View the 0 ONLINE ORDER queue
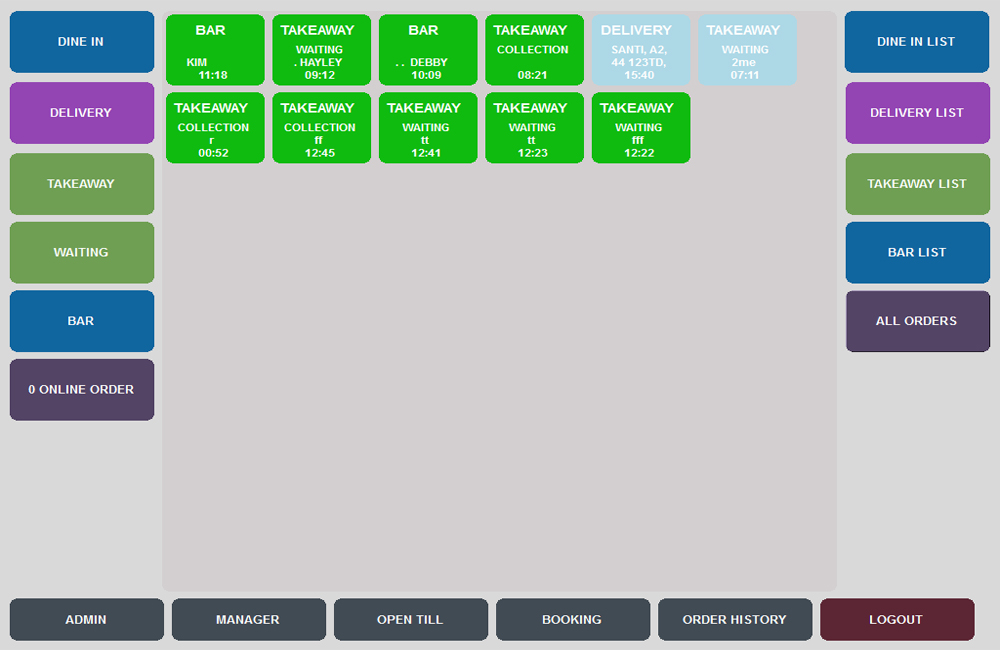This screenshot has height=650, width=1000. 82,390
